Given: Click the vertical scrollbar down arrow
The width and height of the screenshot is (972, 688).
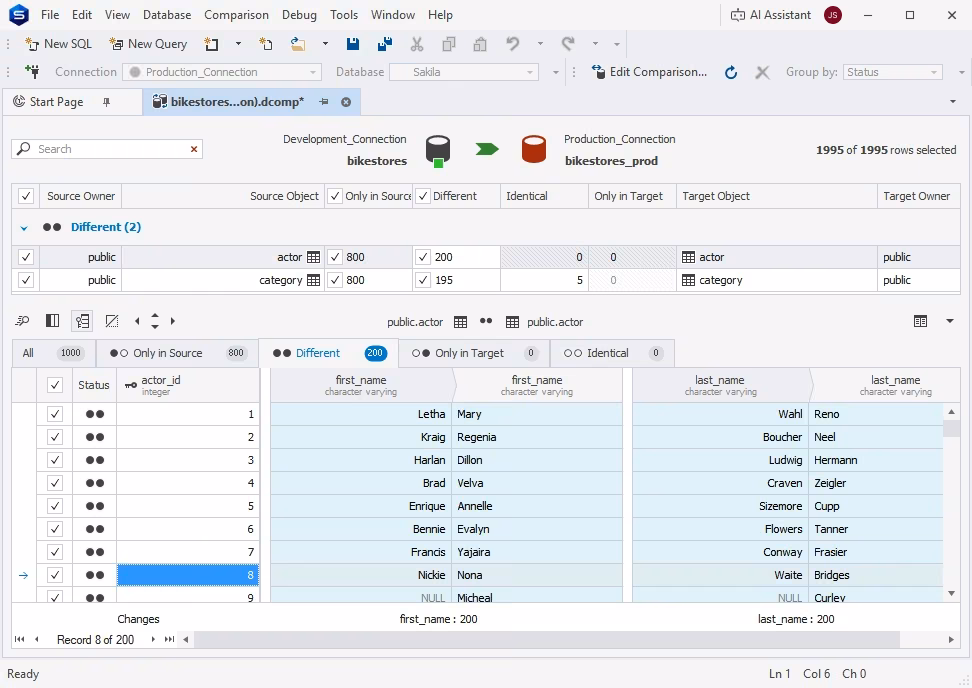Looking at the screenshot, I should click(952, 594).
